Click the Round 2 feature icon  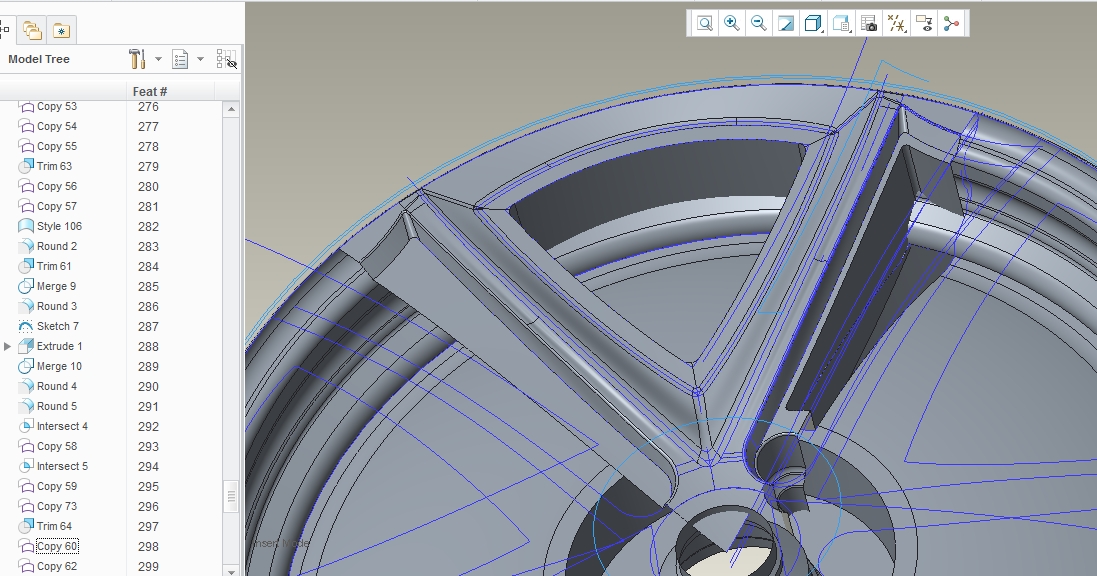[x=26, y=246]
